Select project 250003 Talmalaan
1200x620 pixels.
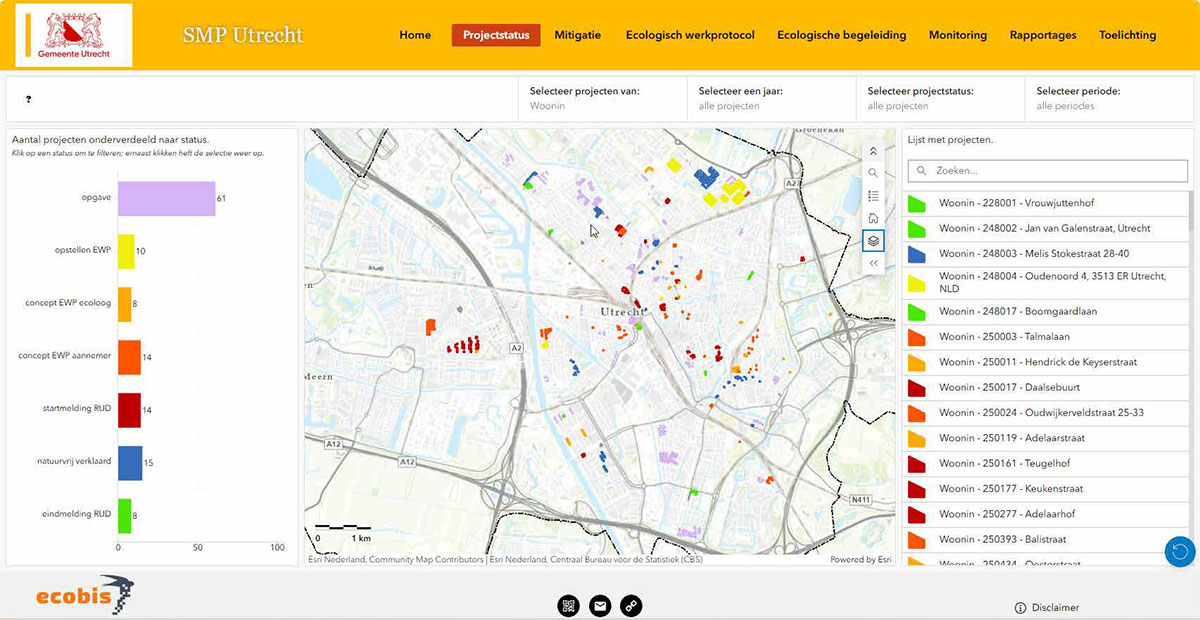pyautogui.click(x=1046, y=337)
